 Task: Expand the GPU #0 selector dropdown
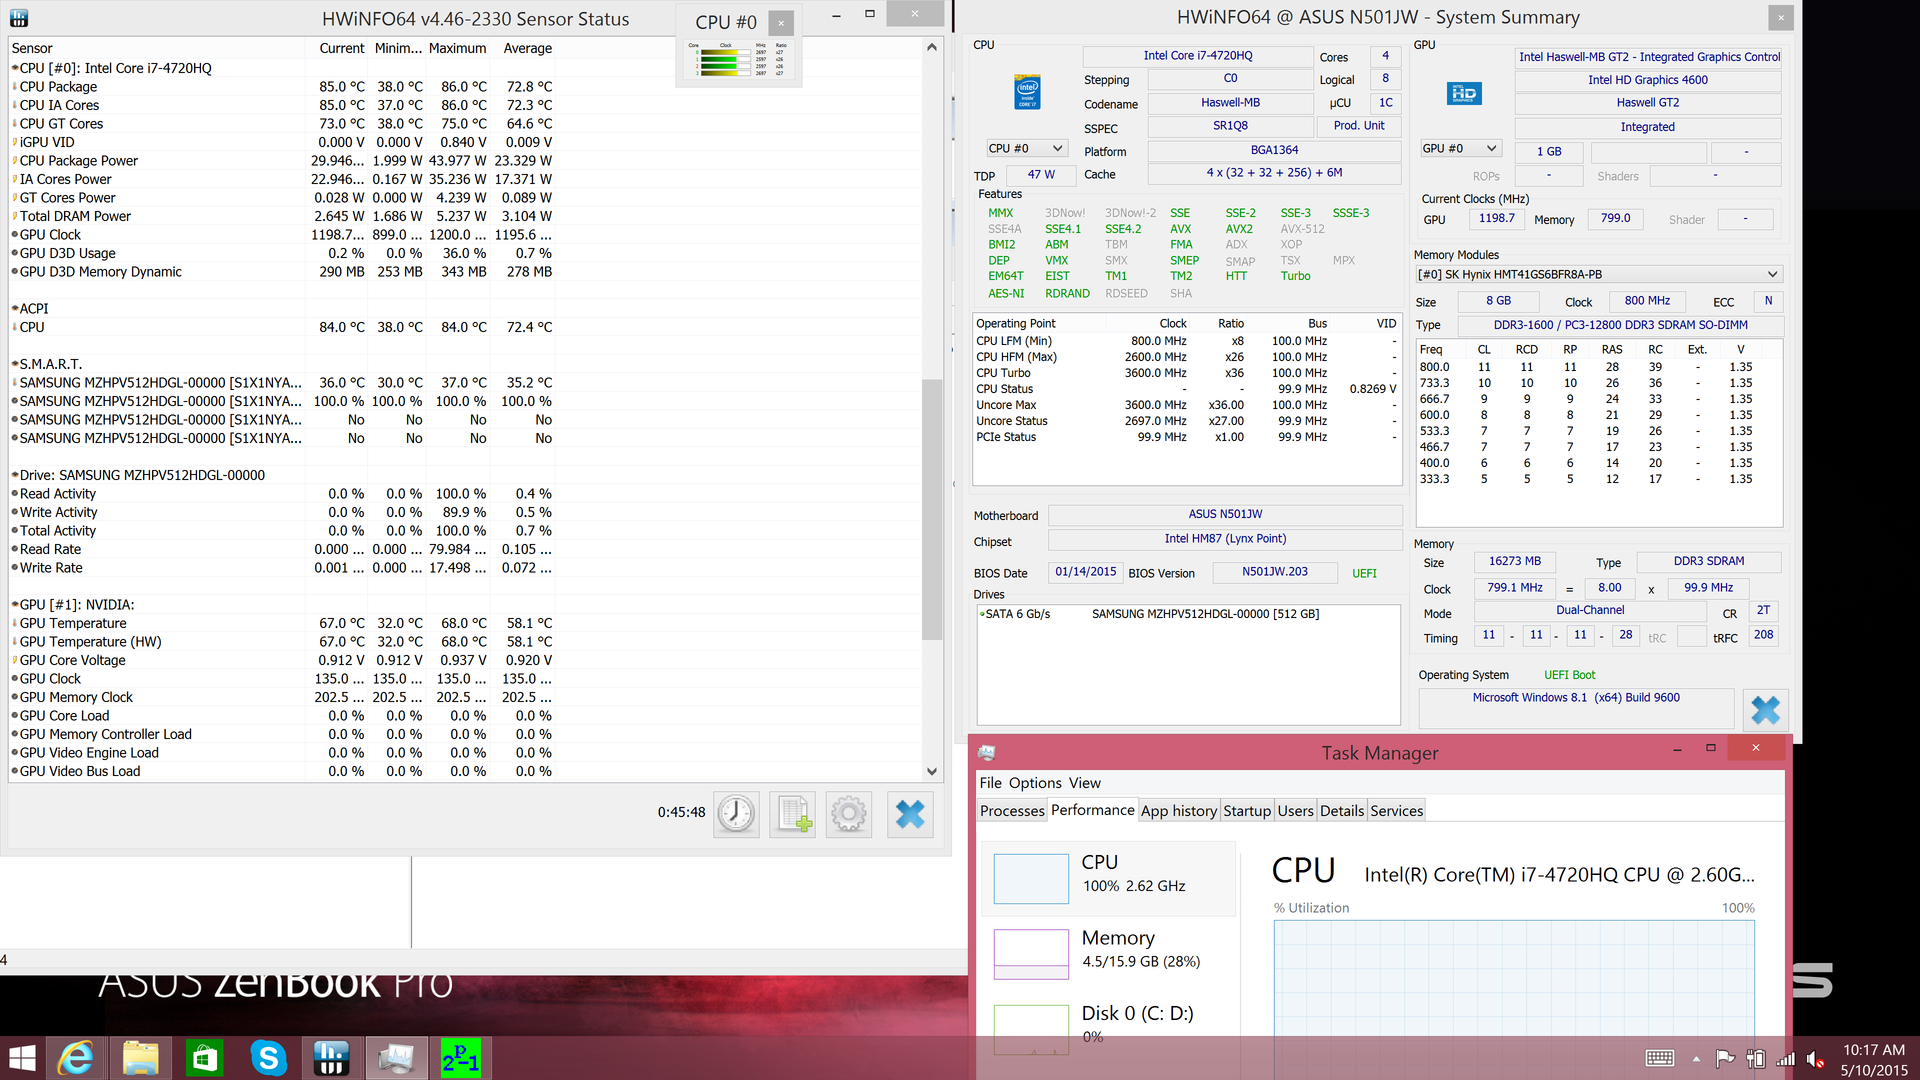1461,148
